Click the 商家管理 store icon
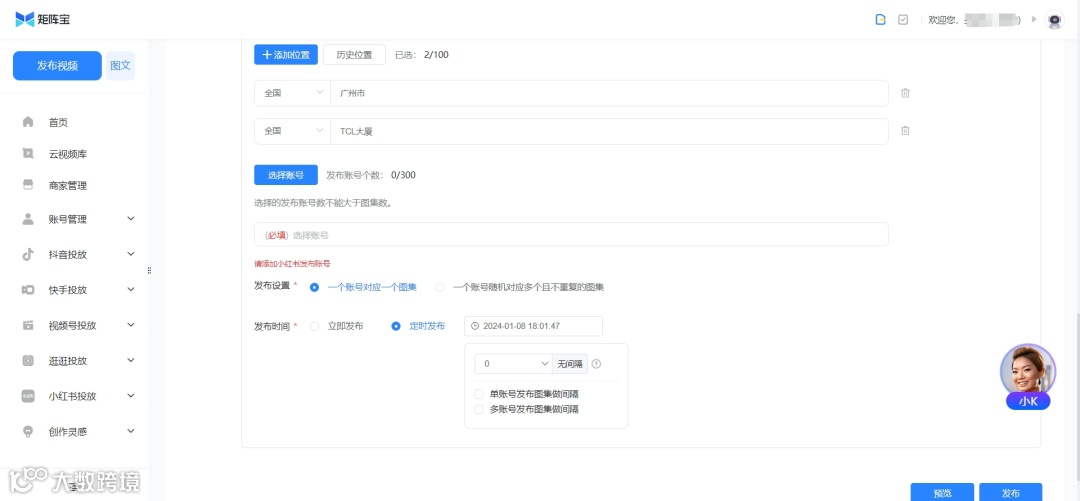 (x=28, y=185)
